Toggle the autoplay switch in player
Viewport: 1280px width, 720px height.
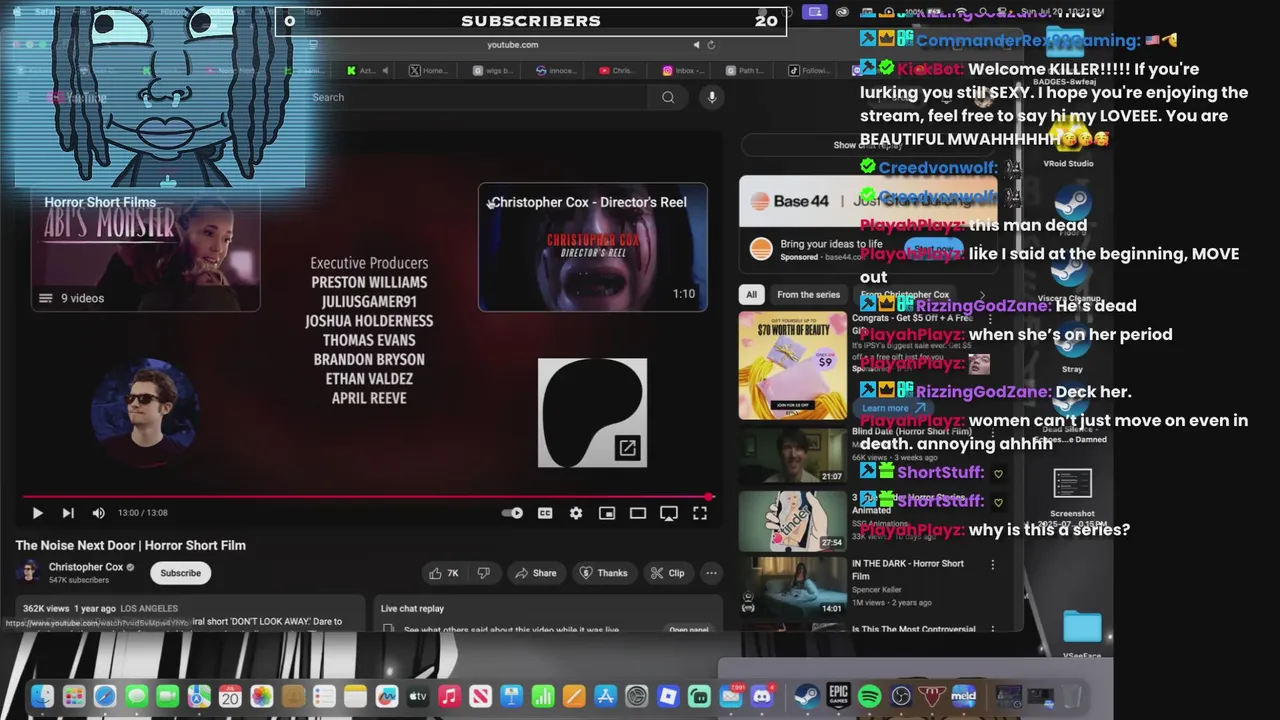(x=512, y=513)
